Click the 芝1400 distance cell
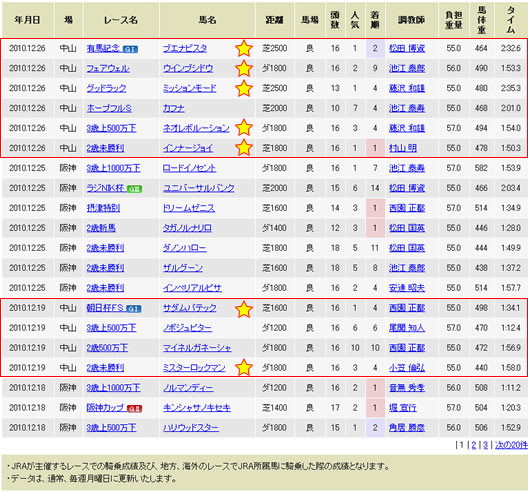 tap(275, 407)
